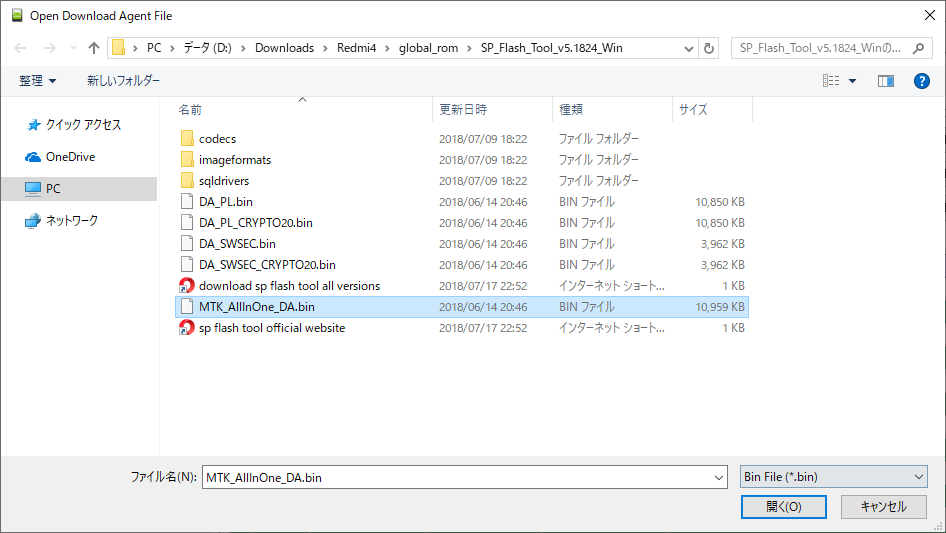
Task: Click 'download sp flash tool all versions' name
Action: (290, 286)
